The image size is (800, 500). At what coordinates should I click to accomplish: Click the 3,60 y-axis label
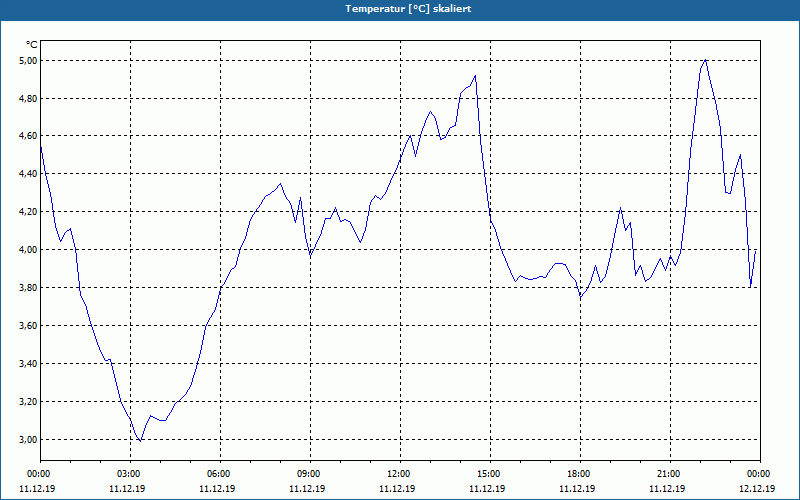click(29, 326)
